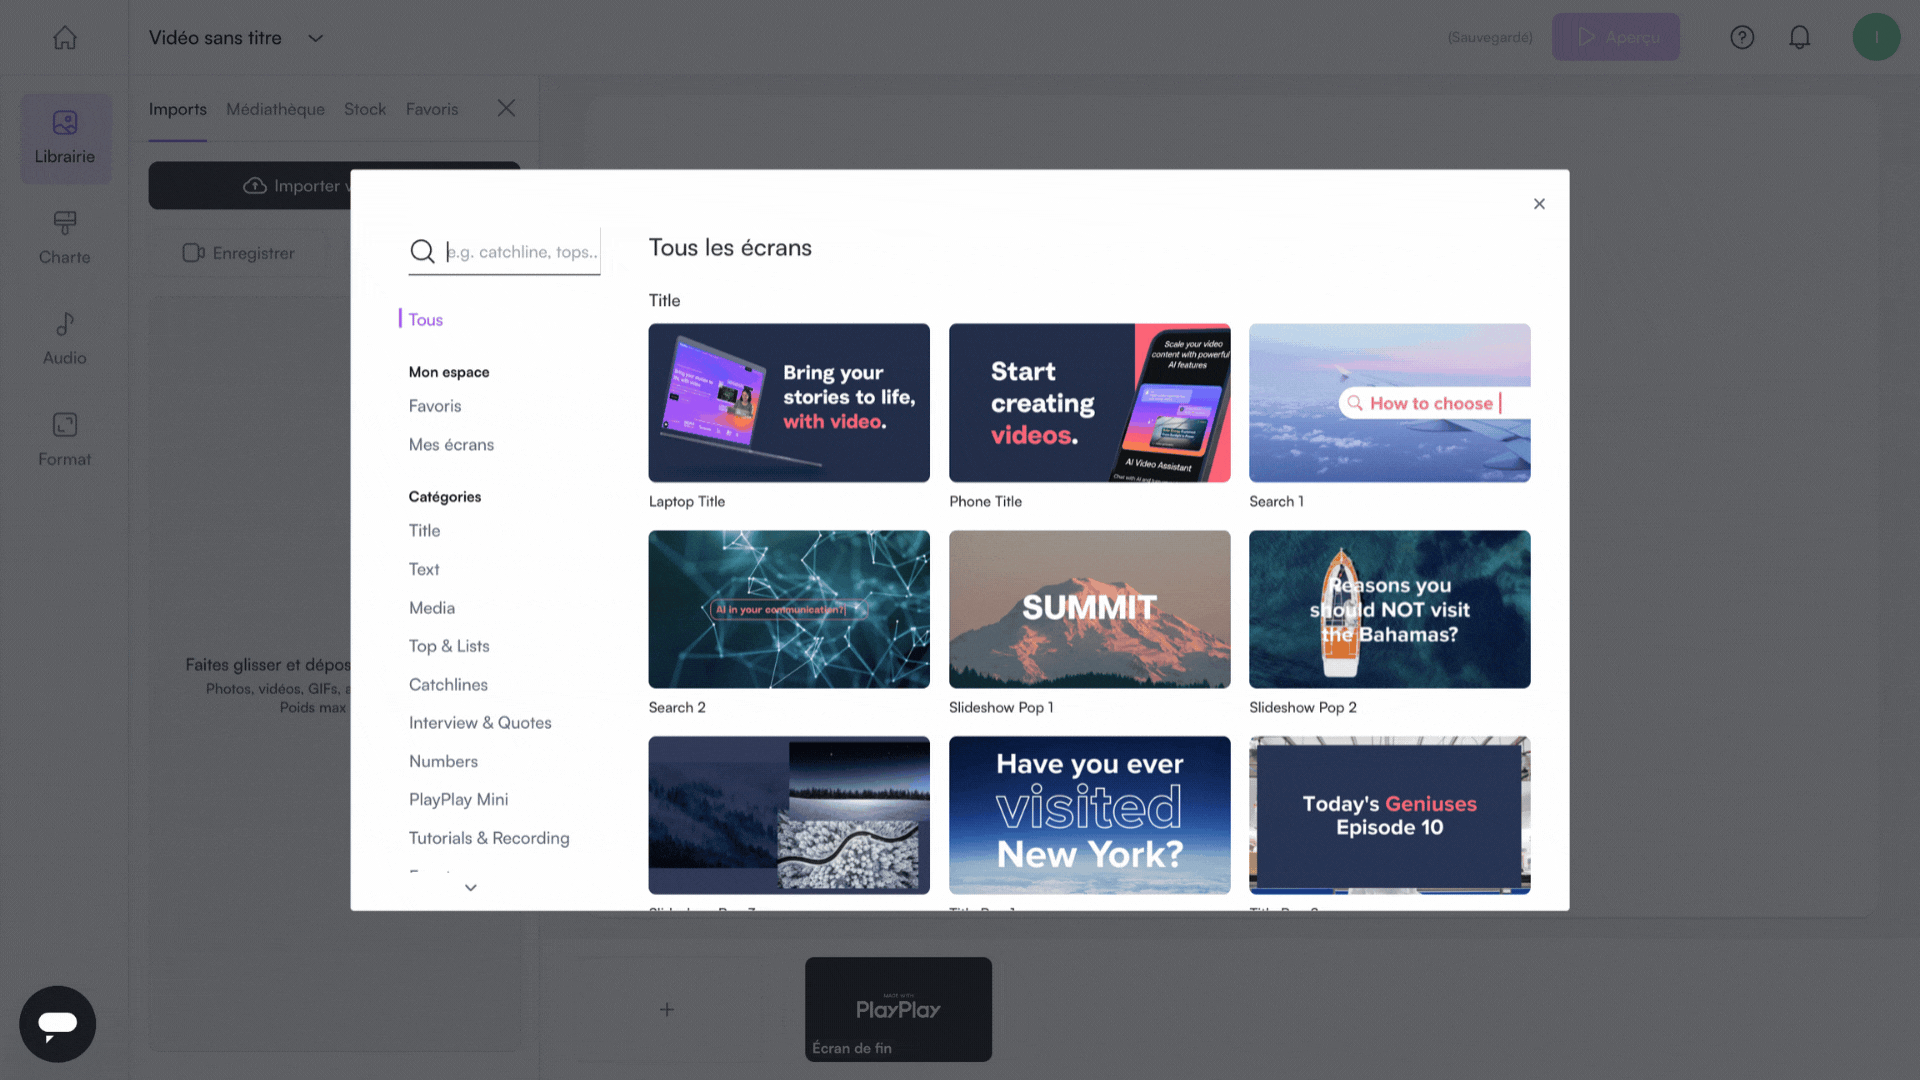This screenshot has width=1920, height=1080.
Task: Choose the Slideshow Pop 1 SUMMIT thumbnail
Action: point(1090,609)
